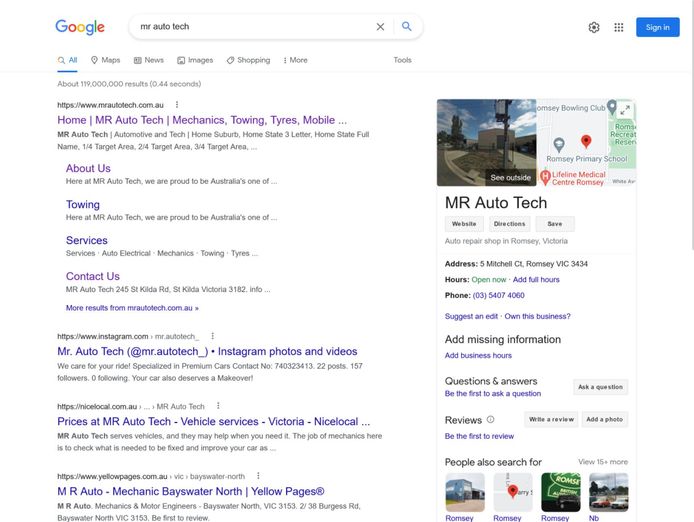Click Romsey Bowling Club map pin
Screen dimensions: 694x522
pos(612,106)
